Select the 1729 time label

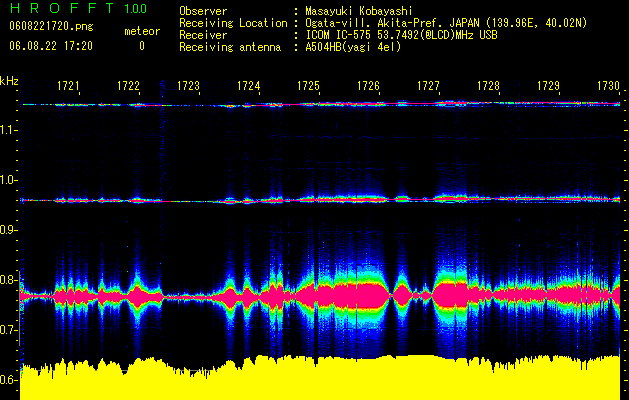point(548,85)
